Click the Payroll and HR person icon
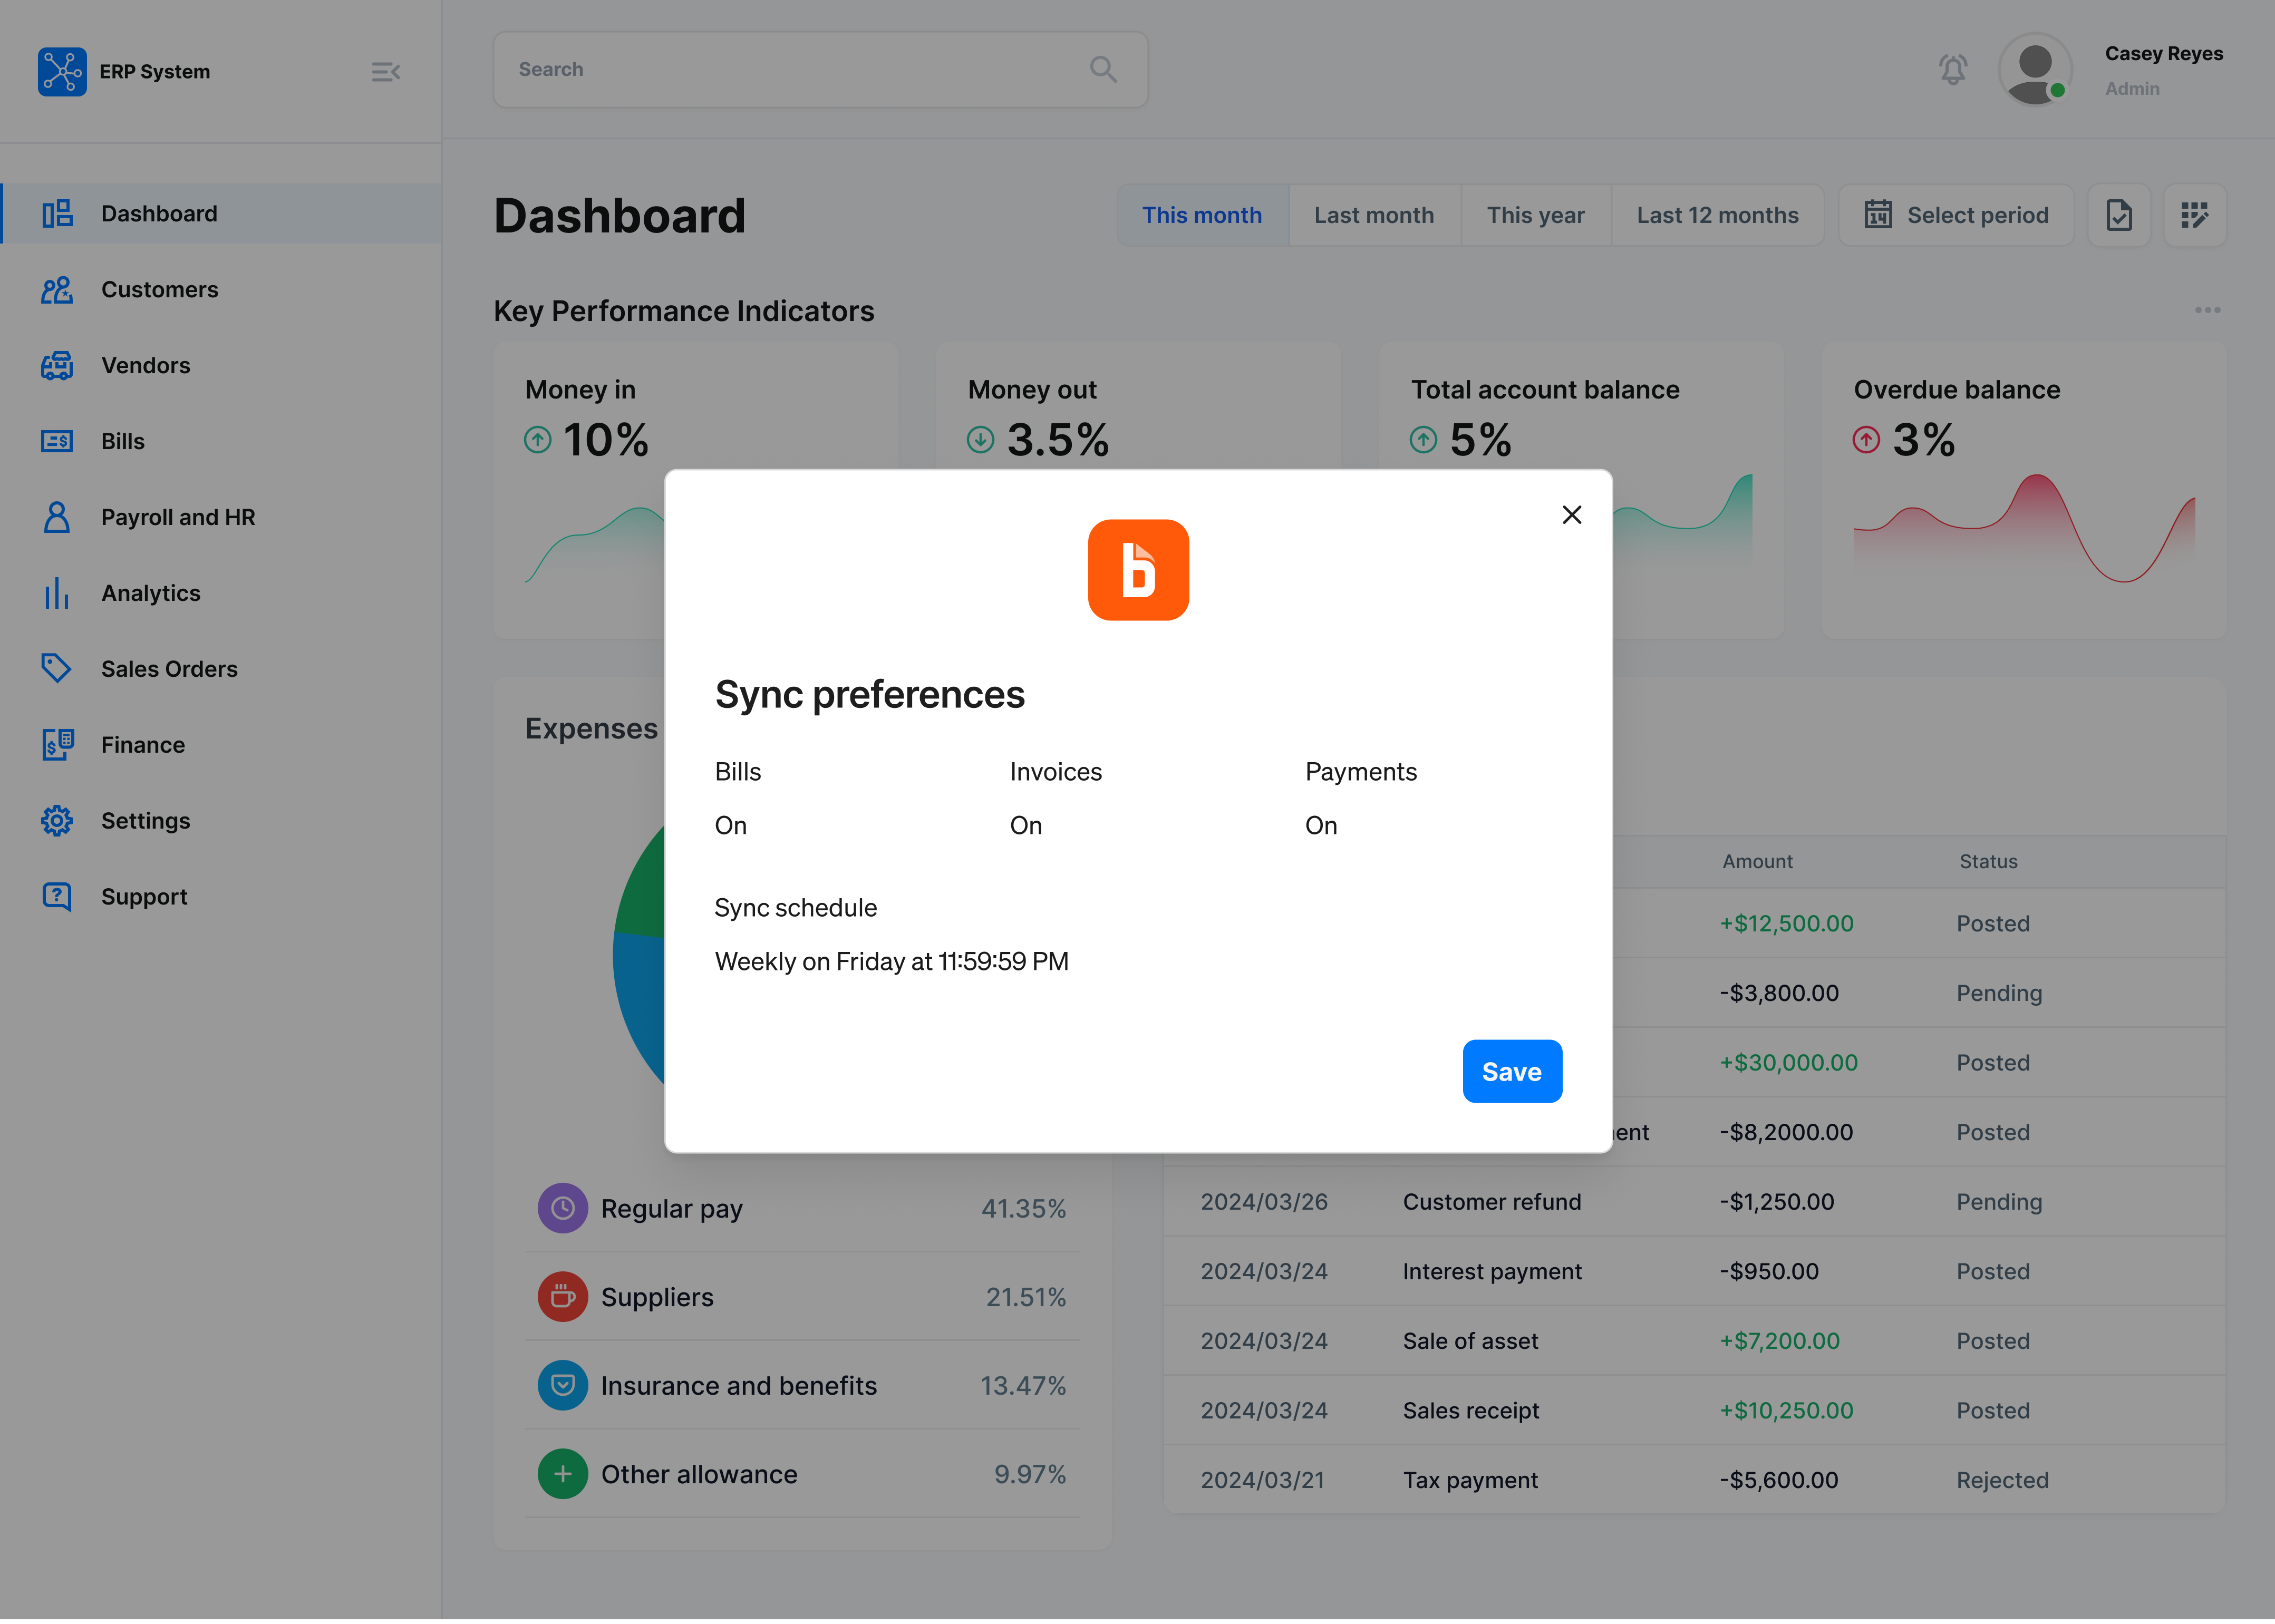 pos(57,517)
